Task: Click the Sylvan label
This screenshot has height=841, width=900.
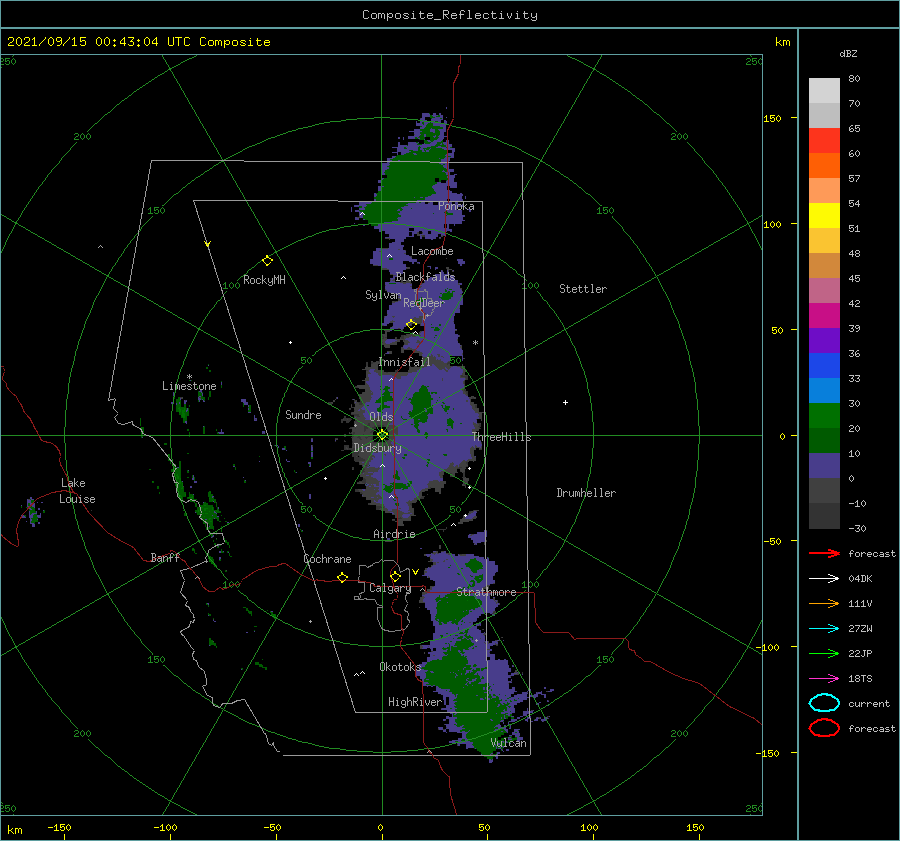Action: point(383,295)
